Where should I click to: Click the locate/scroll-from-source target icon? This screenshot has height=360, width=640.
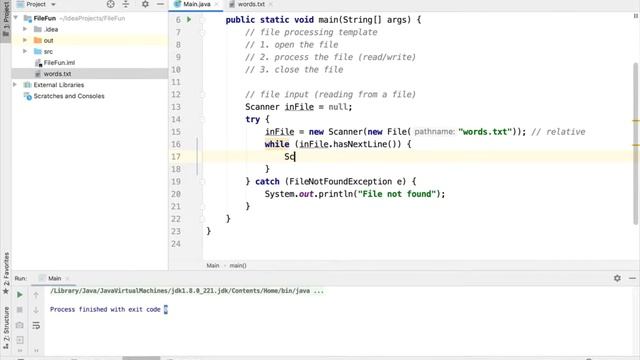click(x=110, y=4)
